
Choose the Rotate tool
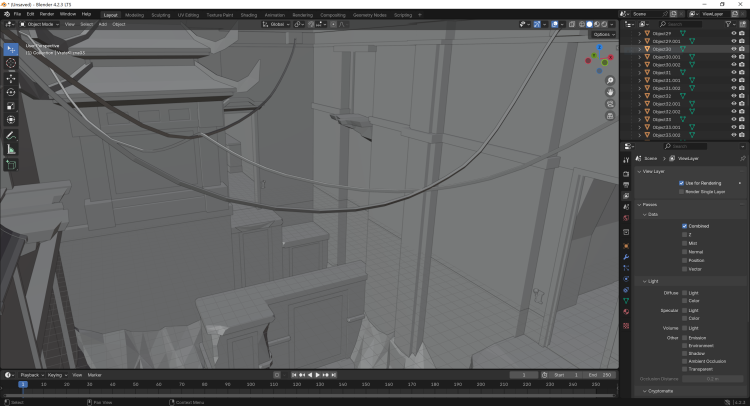pos(11,92)
